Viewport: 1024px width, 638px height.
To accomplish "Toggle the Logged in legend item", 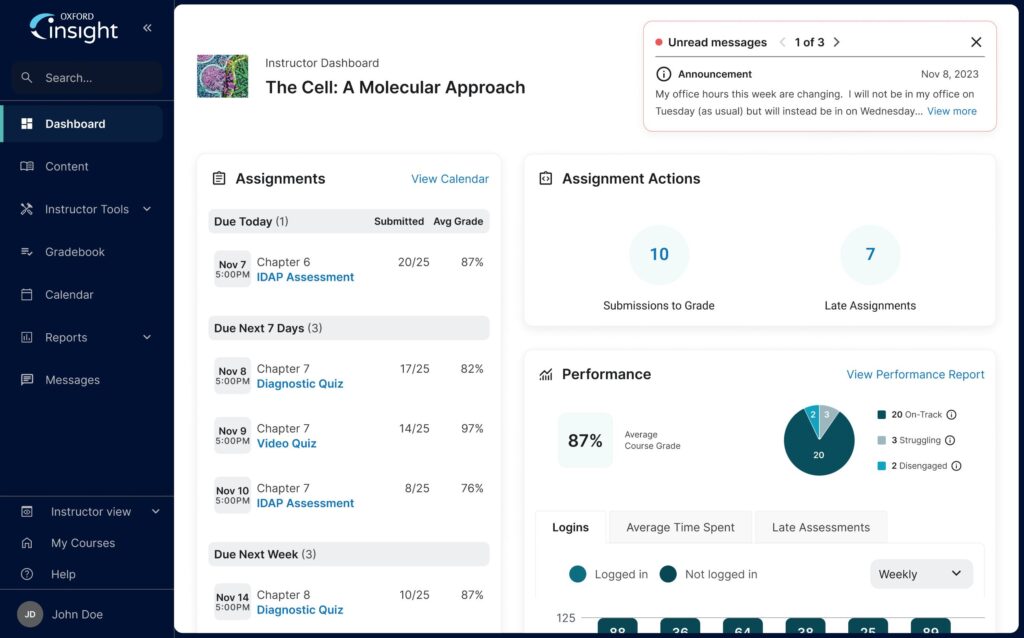I will [608, 574].
